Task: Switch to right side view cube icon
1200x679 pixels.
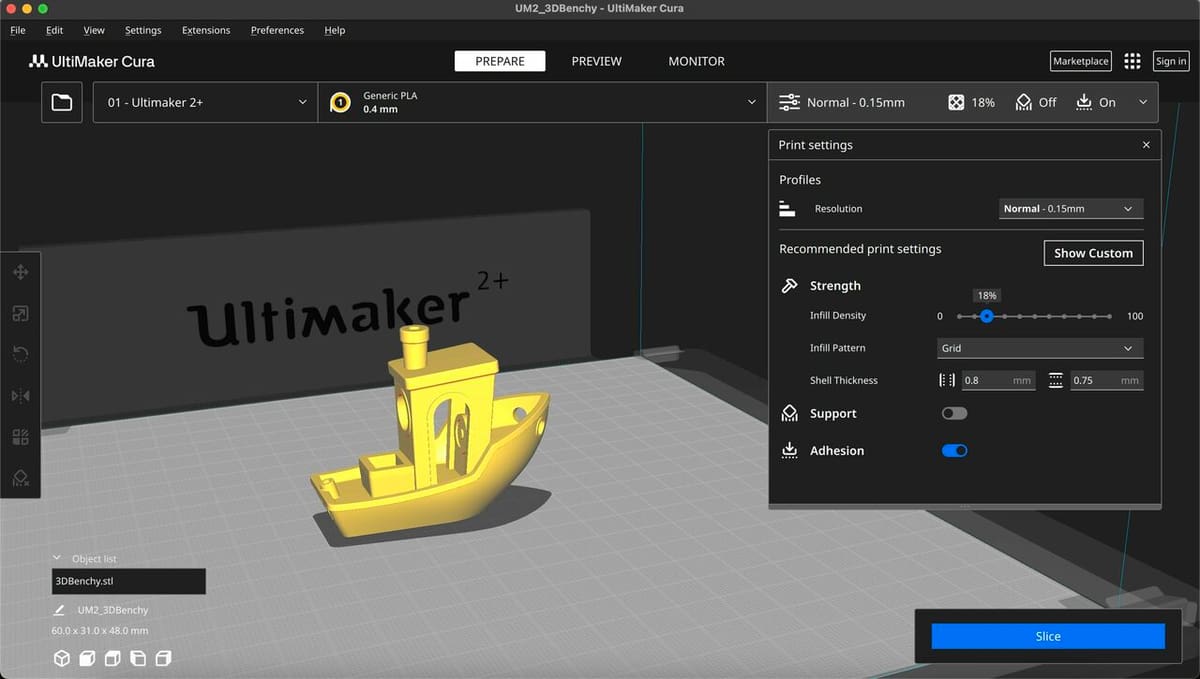Action: 163,658
